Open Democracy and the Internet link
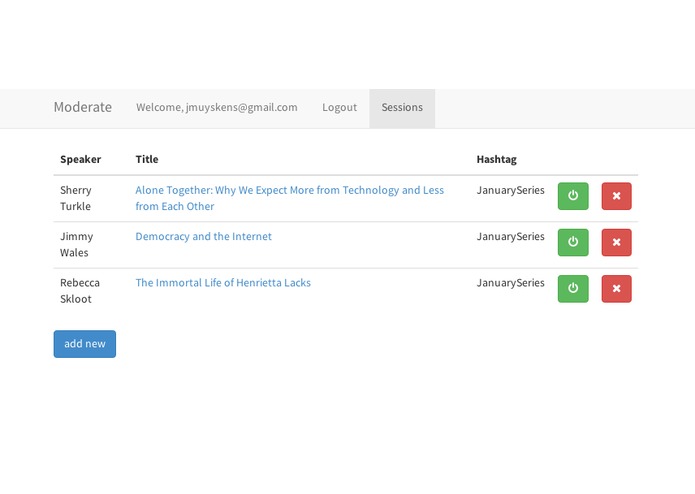Screen dimensions: 695x494 [x=203, y=236]
